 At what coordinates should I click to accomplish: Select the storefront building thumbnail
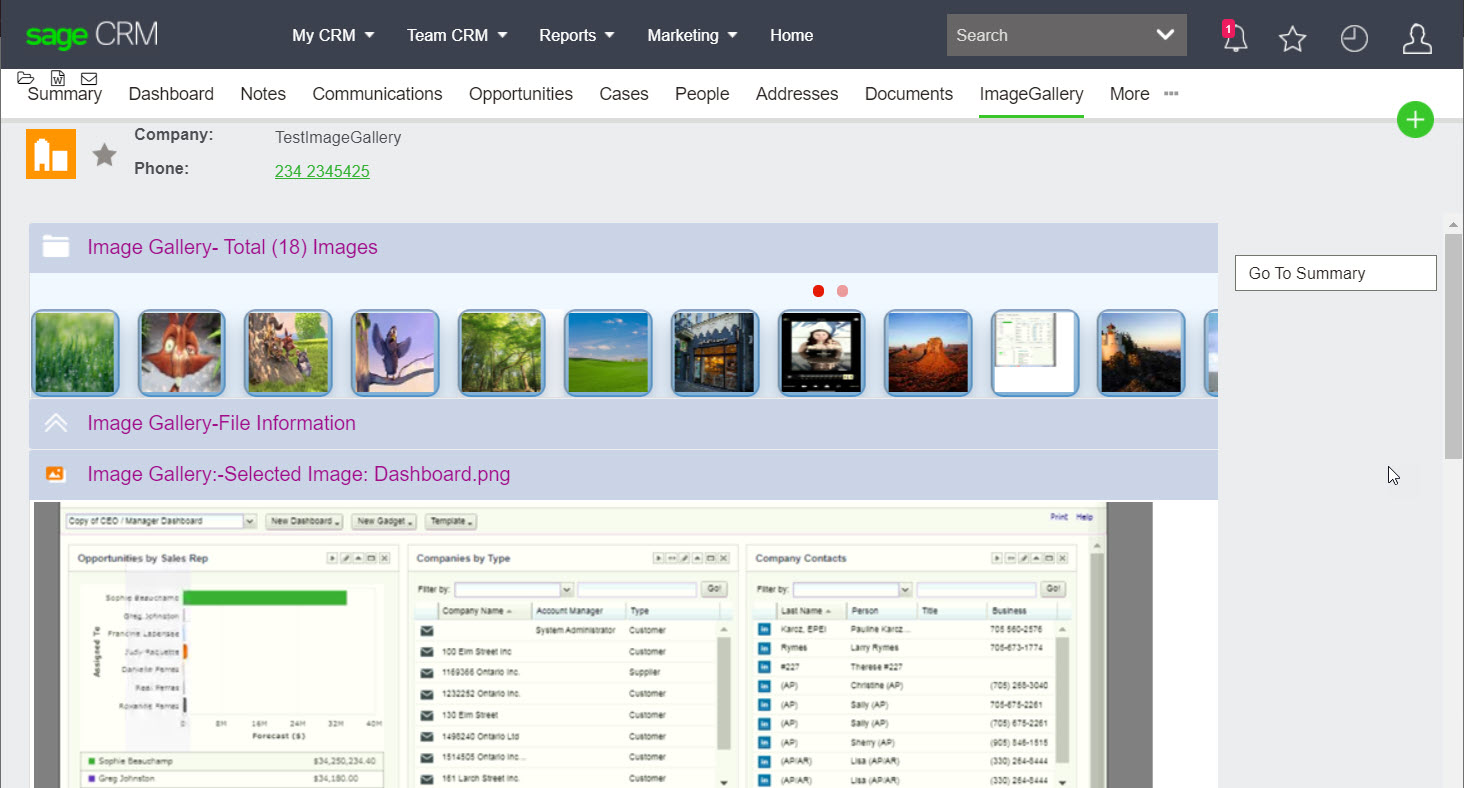(715, 353)
